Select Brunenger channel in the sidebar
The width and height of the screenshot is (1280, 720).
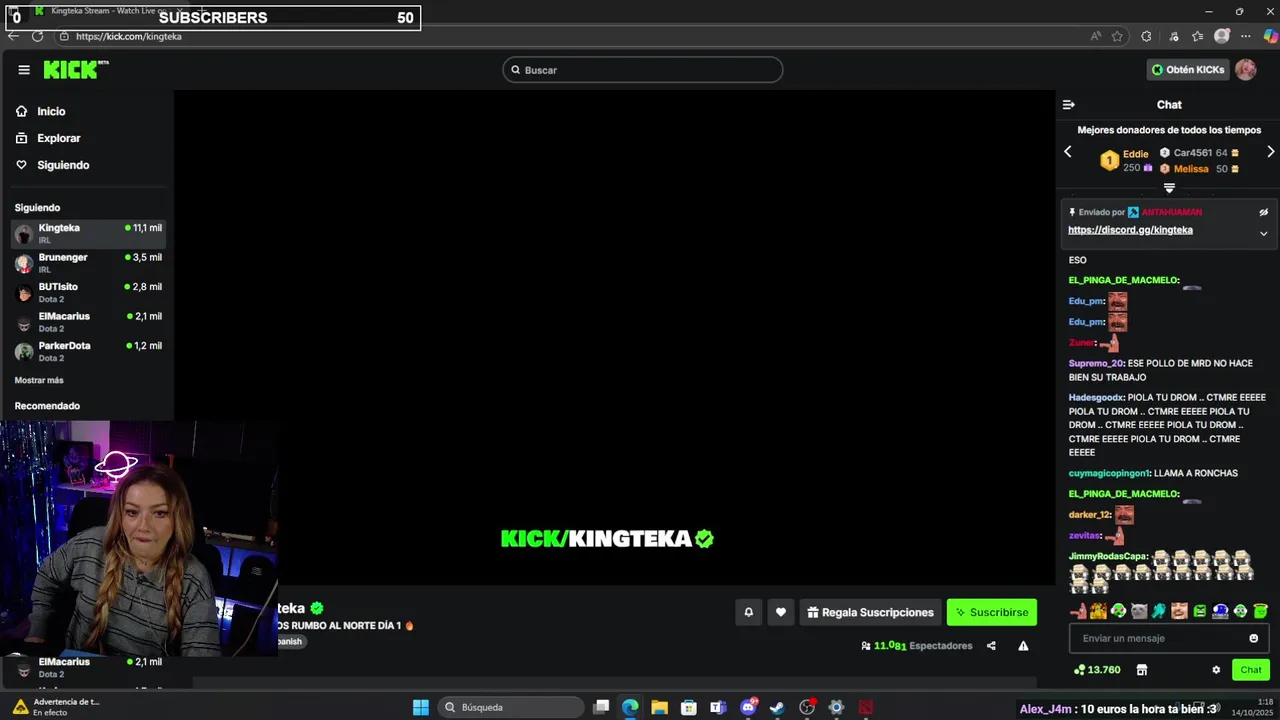click(88, 263)
